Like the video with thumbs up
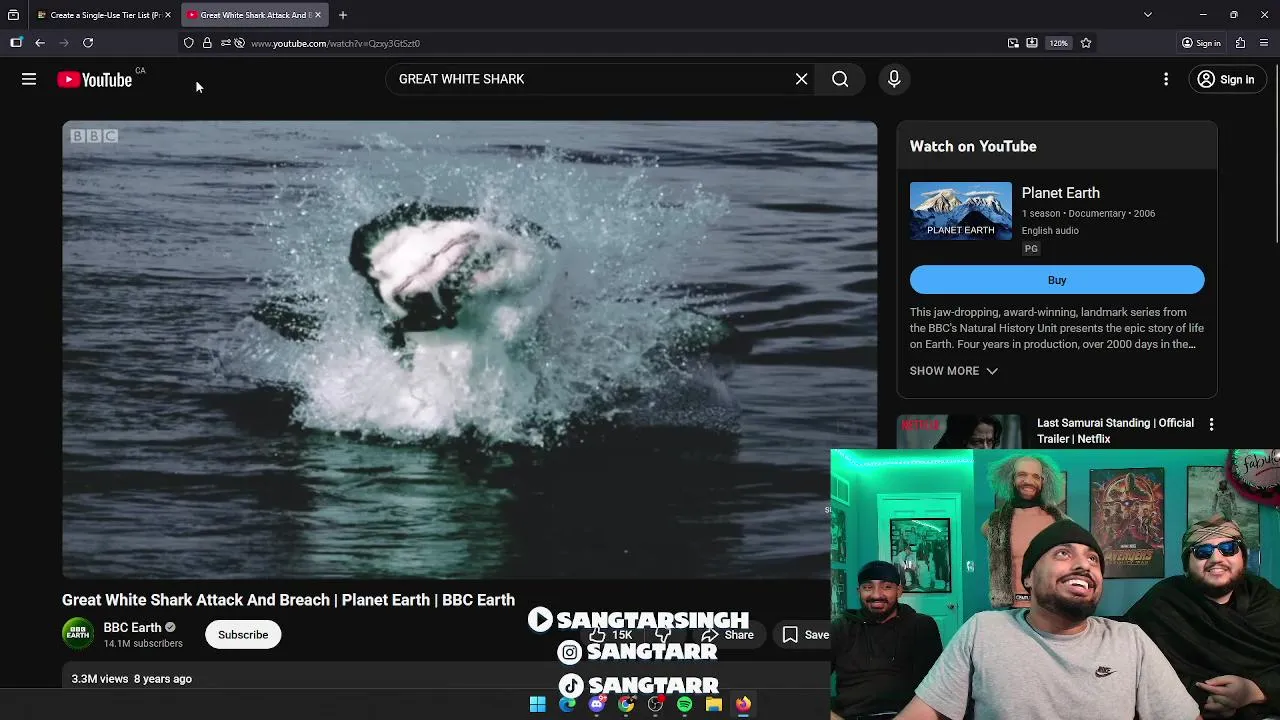This screenshot has width=1280, height=720. 610,635
